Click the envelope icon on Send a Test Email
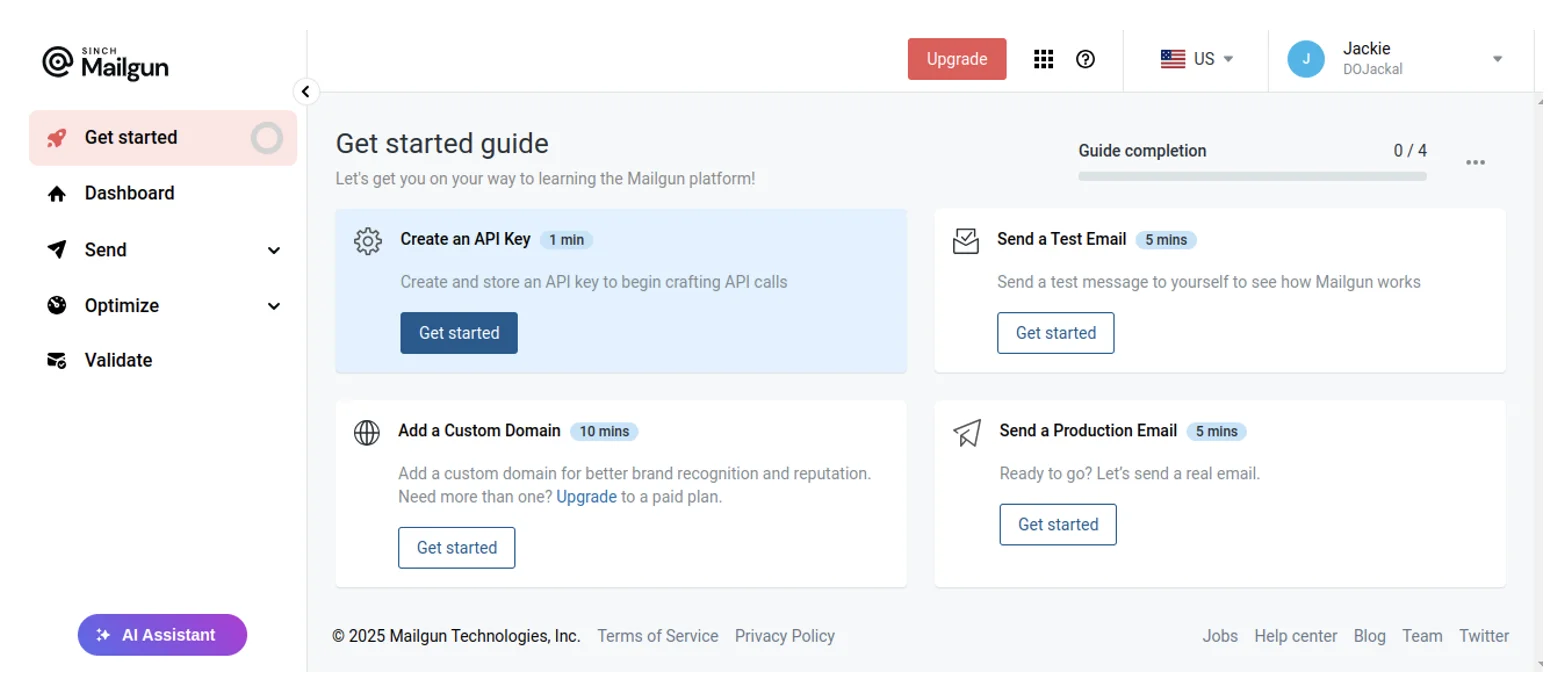 pyautogui.click(x=966, y=241)
